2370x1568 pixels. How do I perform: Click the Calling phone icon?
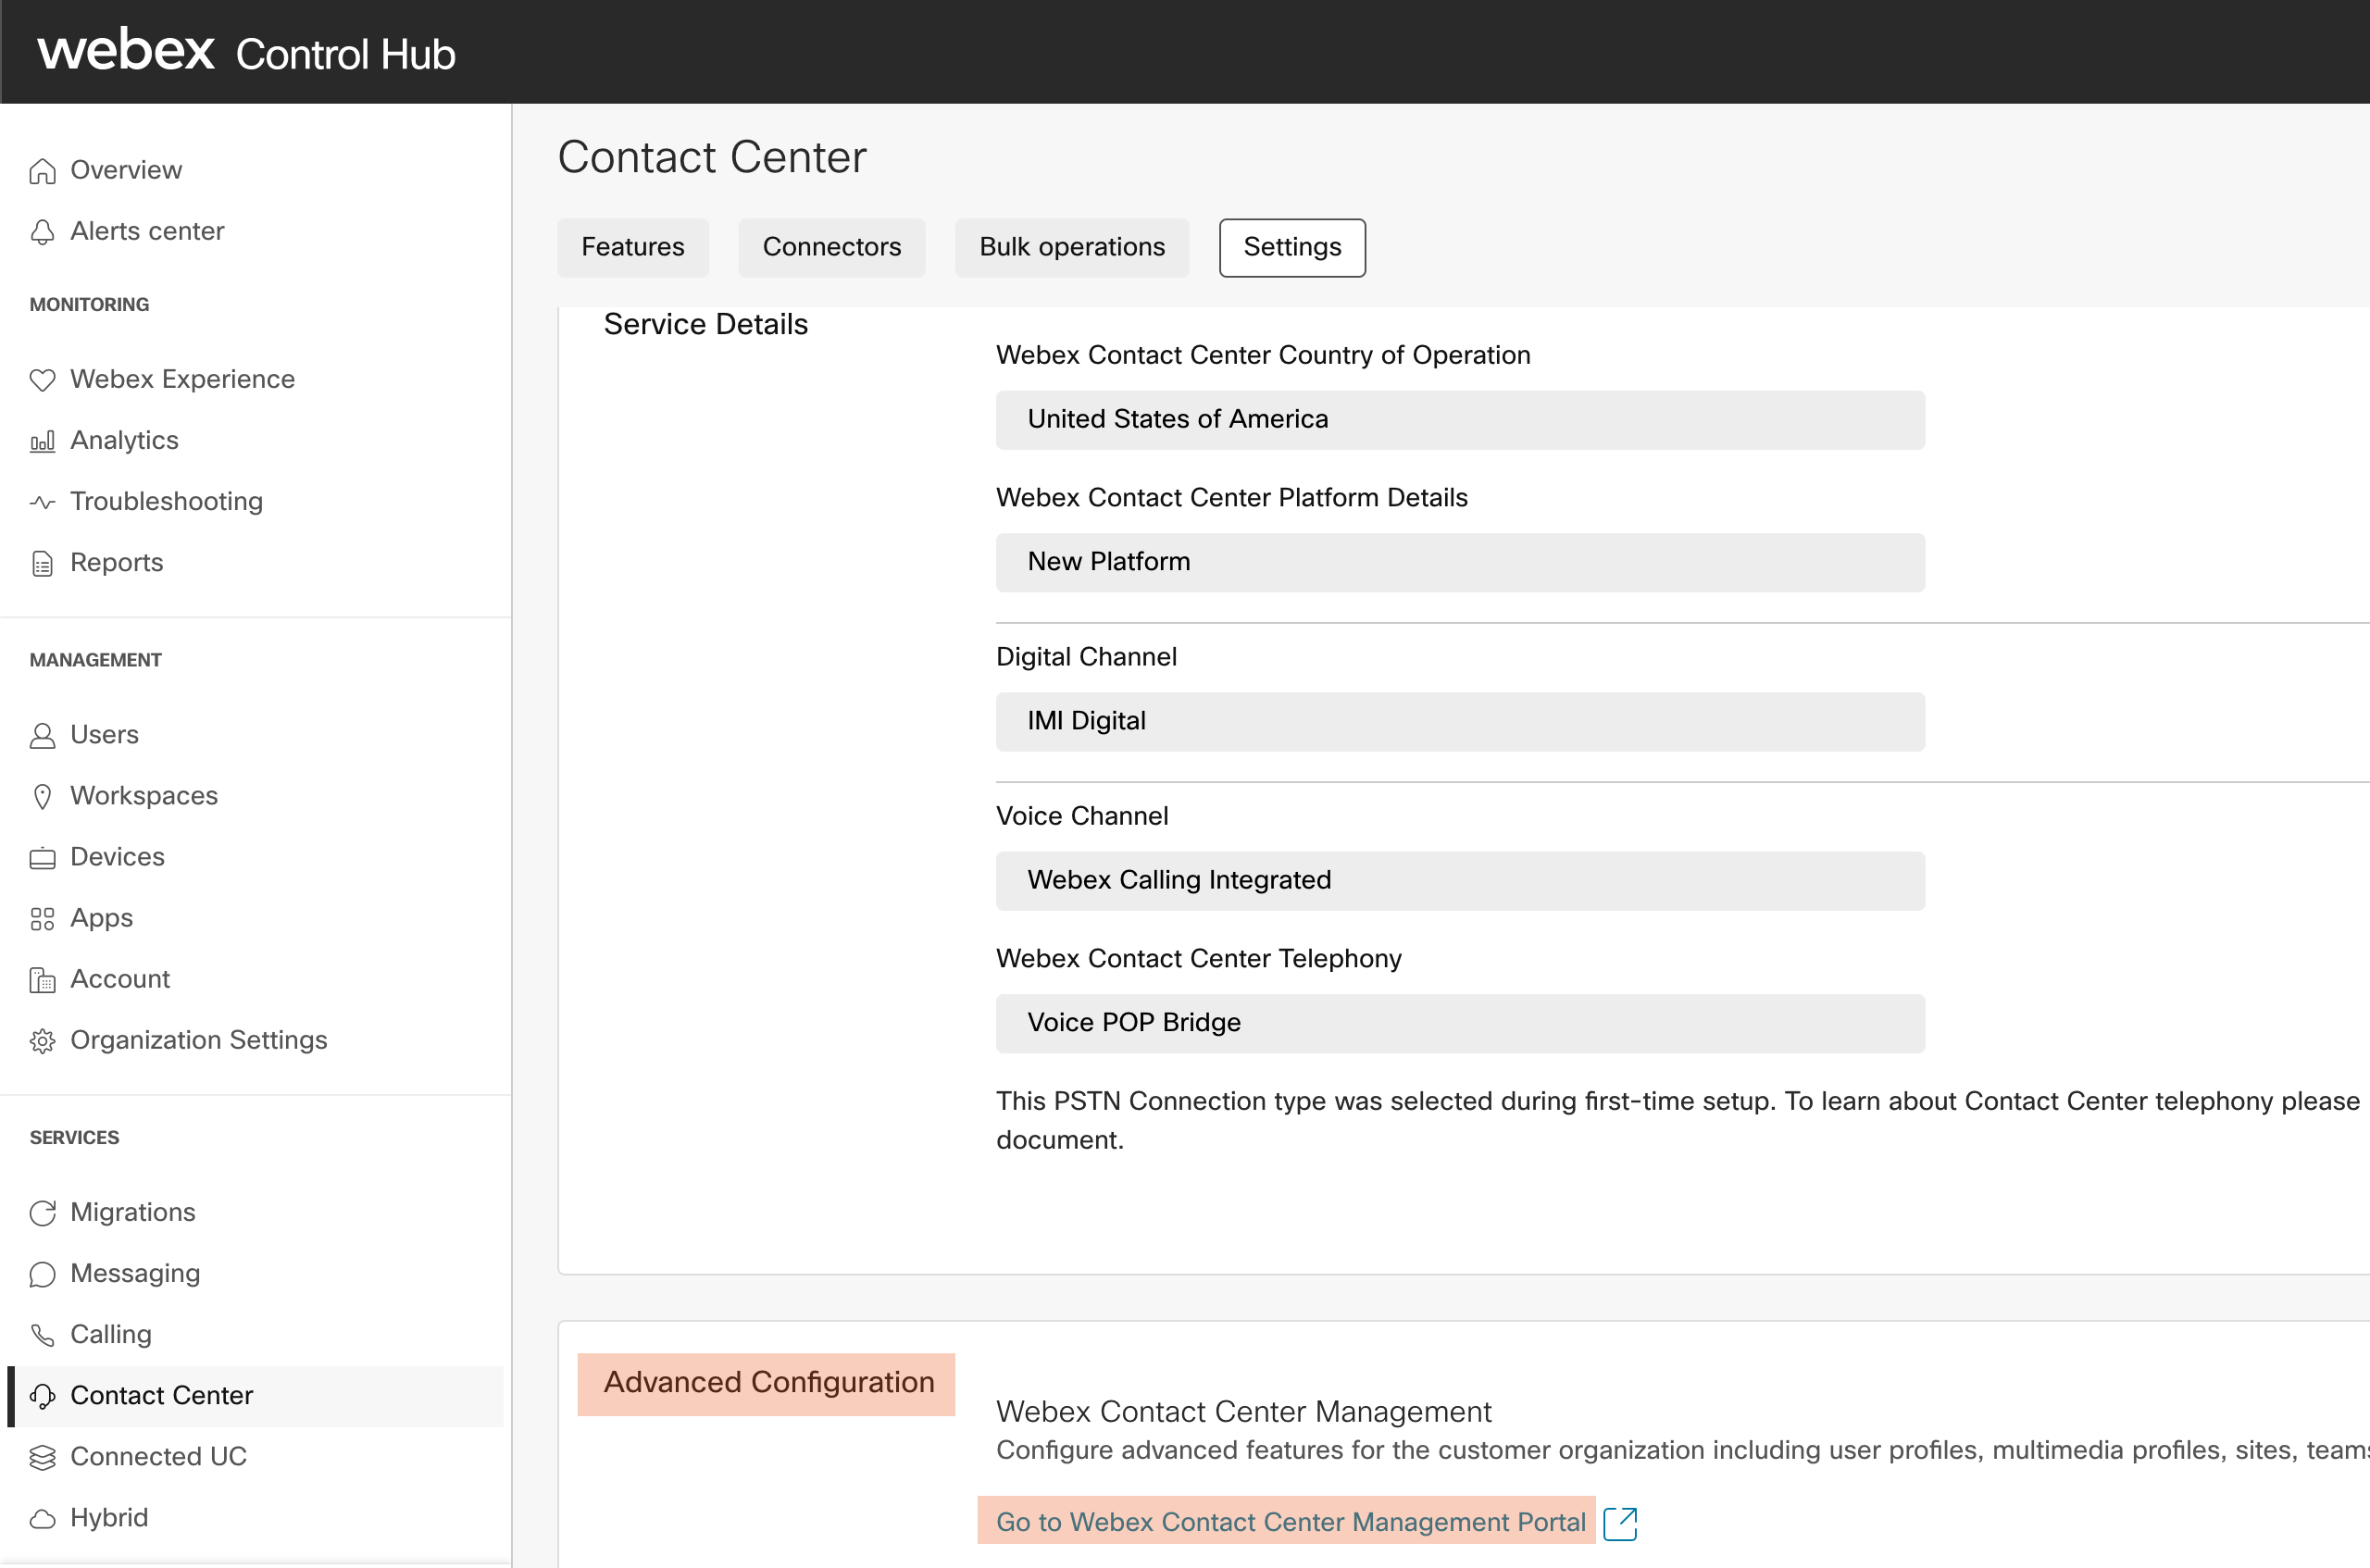[42, 1334]
